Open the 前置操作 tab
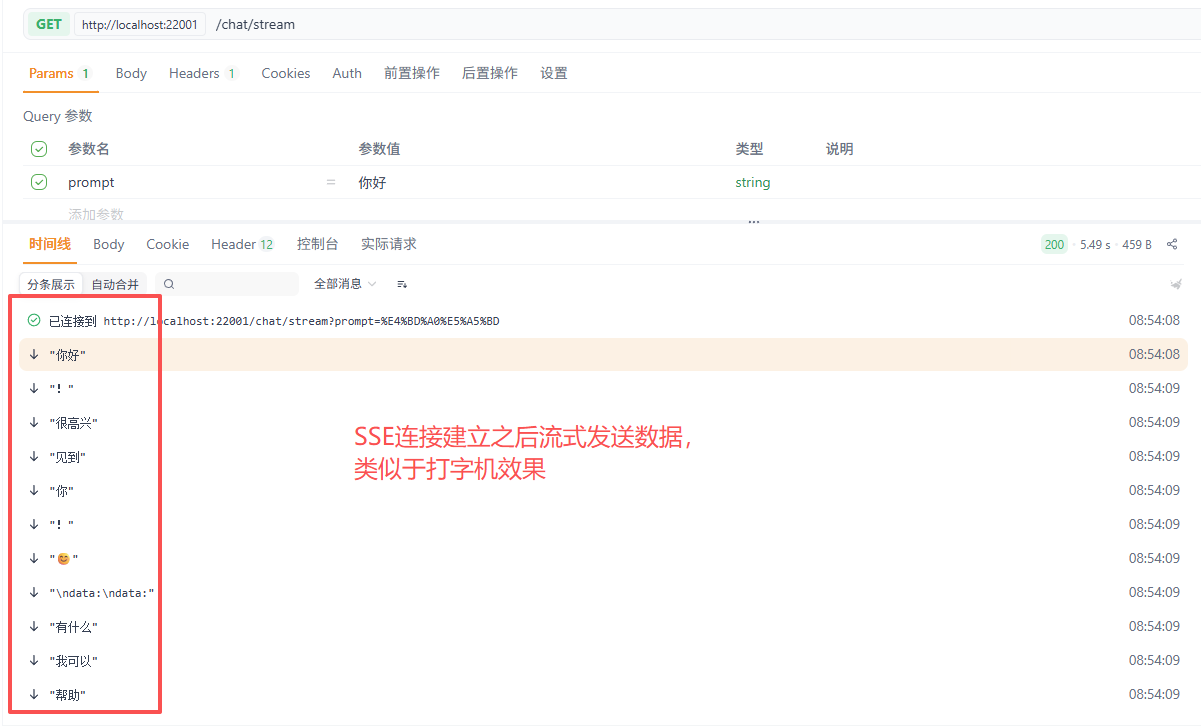Image resolution: width=1201 pixels, height=726 pixels. pos(411,72)
